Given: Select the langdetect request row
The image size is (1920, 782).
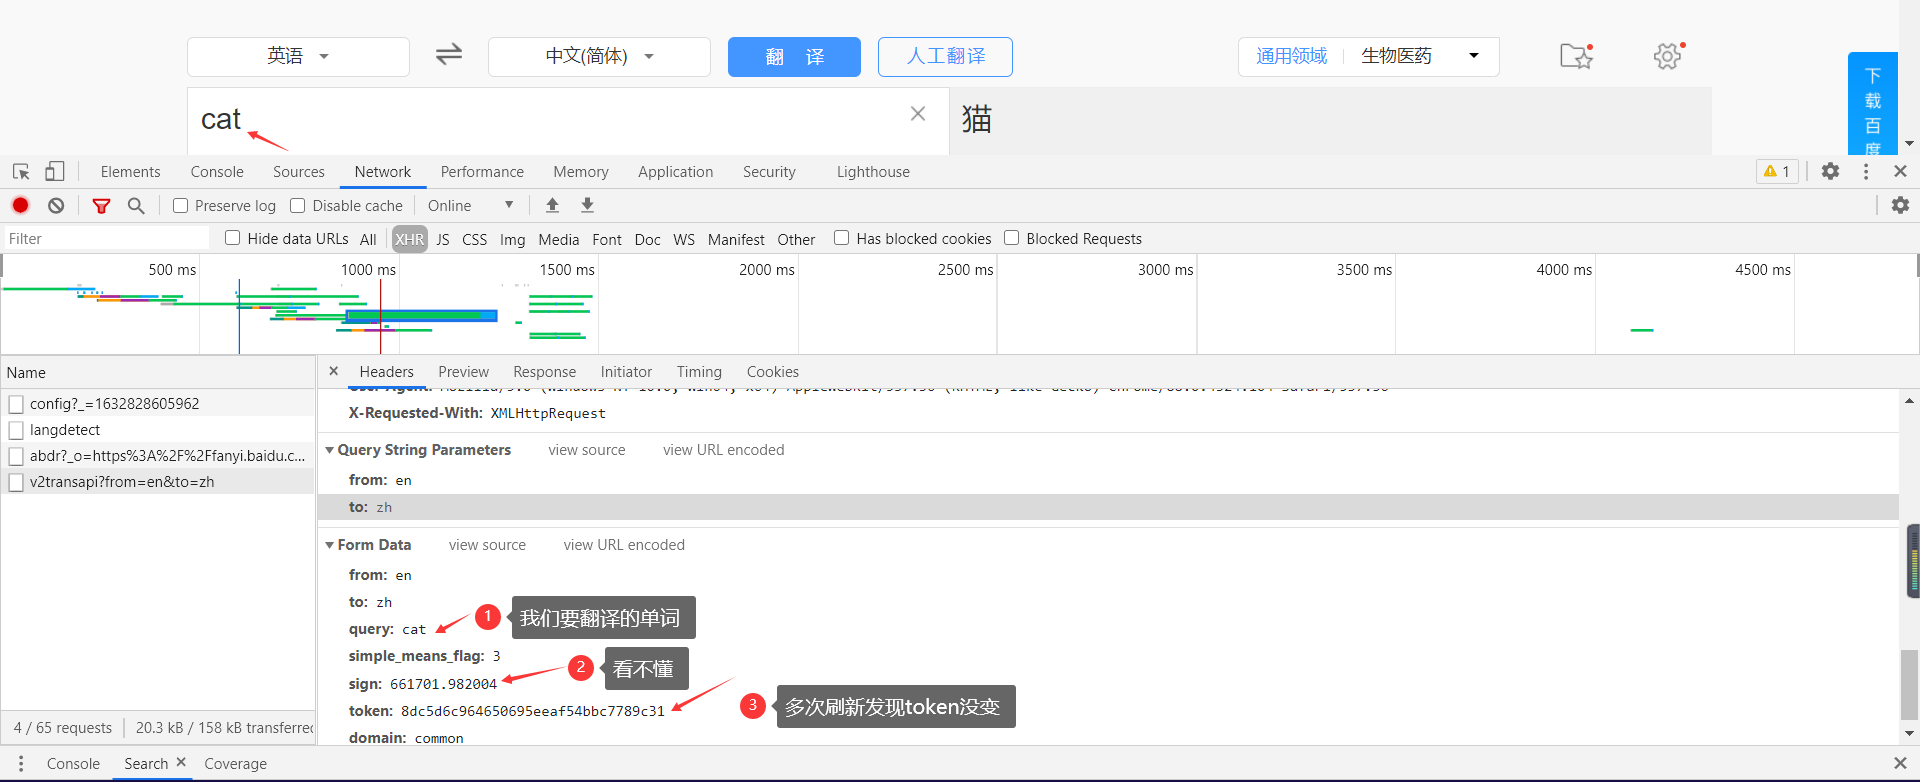Looking at the screenshot, I should [158, 430].
